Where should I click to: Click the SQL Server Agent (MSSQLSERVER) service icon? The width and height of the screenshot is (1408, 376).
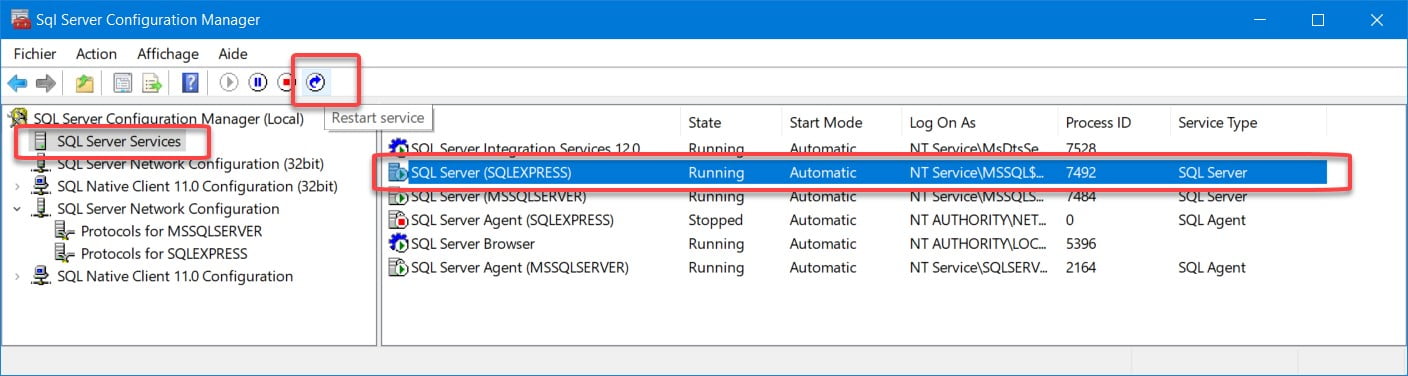pyautogui.click(x=398, y=268)
